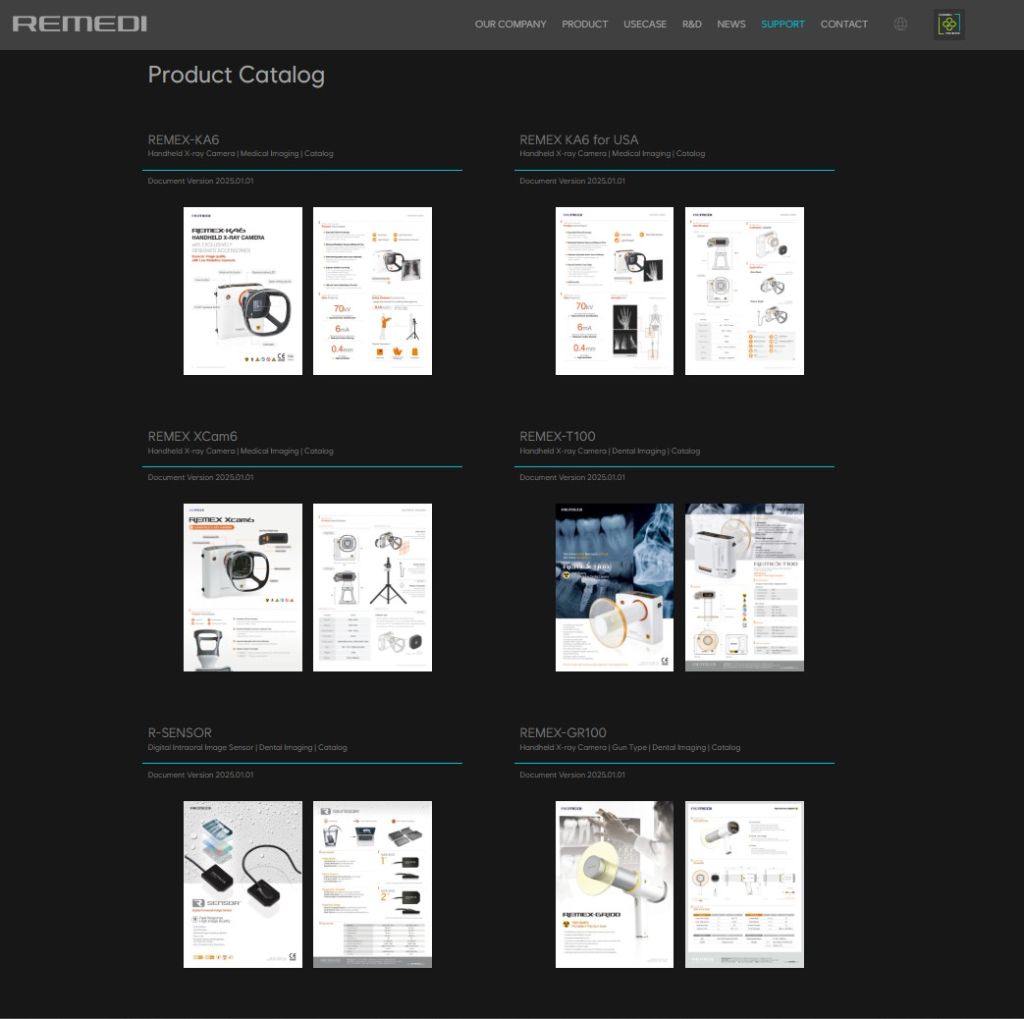Click the highlighted SUPPORT link
Screen dimensions: 1024x1019
pyautogui.click(x=783, y=24)
